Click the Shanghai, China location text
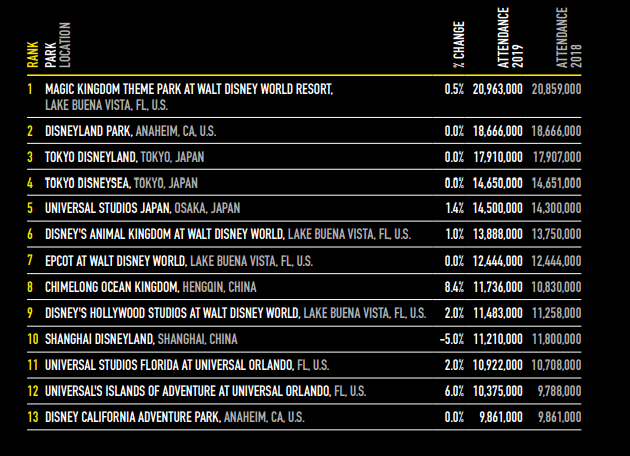The width and height of the screenshot is (630, 456). [x=198, y=339]
